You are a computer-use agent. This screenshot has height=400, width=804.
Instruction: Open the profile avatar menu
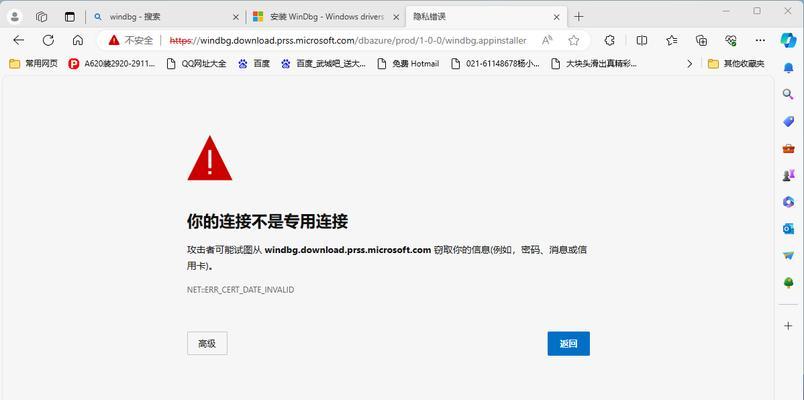(x=15, y=17)
